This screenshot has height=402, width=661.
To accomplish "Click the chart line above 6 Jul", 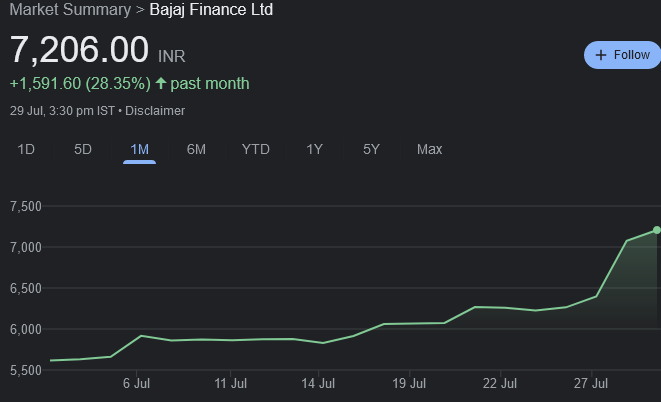I will [x=144, y=336].
